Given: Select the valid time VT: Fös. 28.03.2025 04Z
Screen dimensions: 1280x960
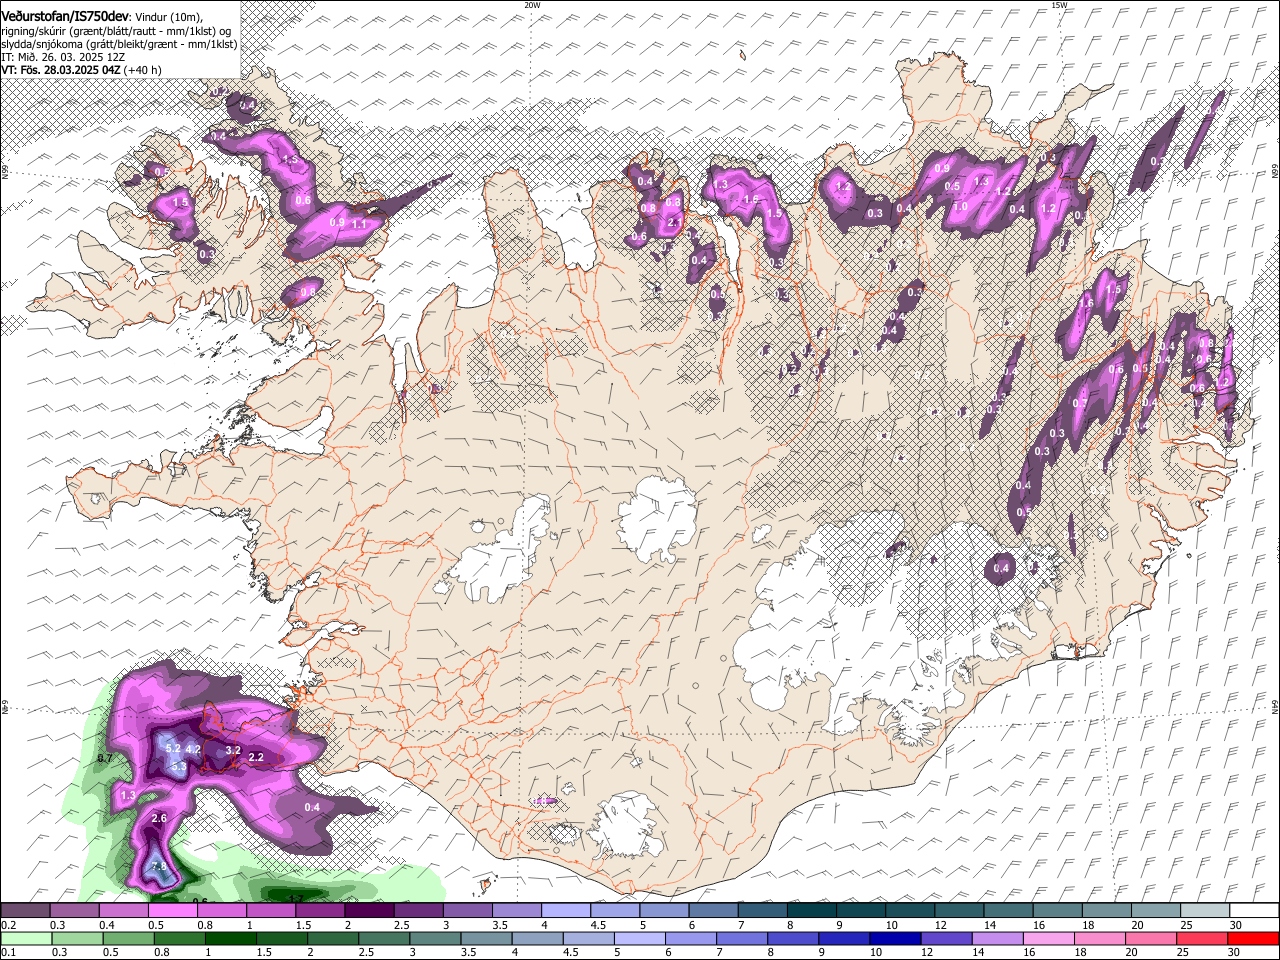Looking at the screenshot, I should pyautogui.click(x=62, y=70).
